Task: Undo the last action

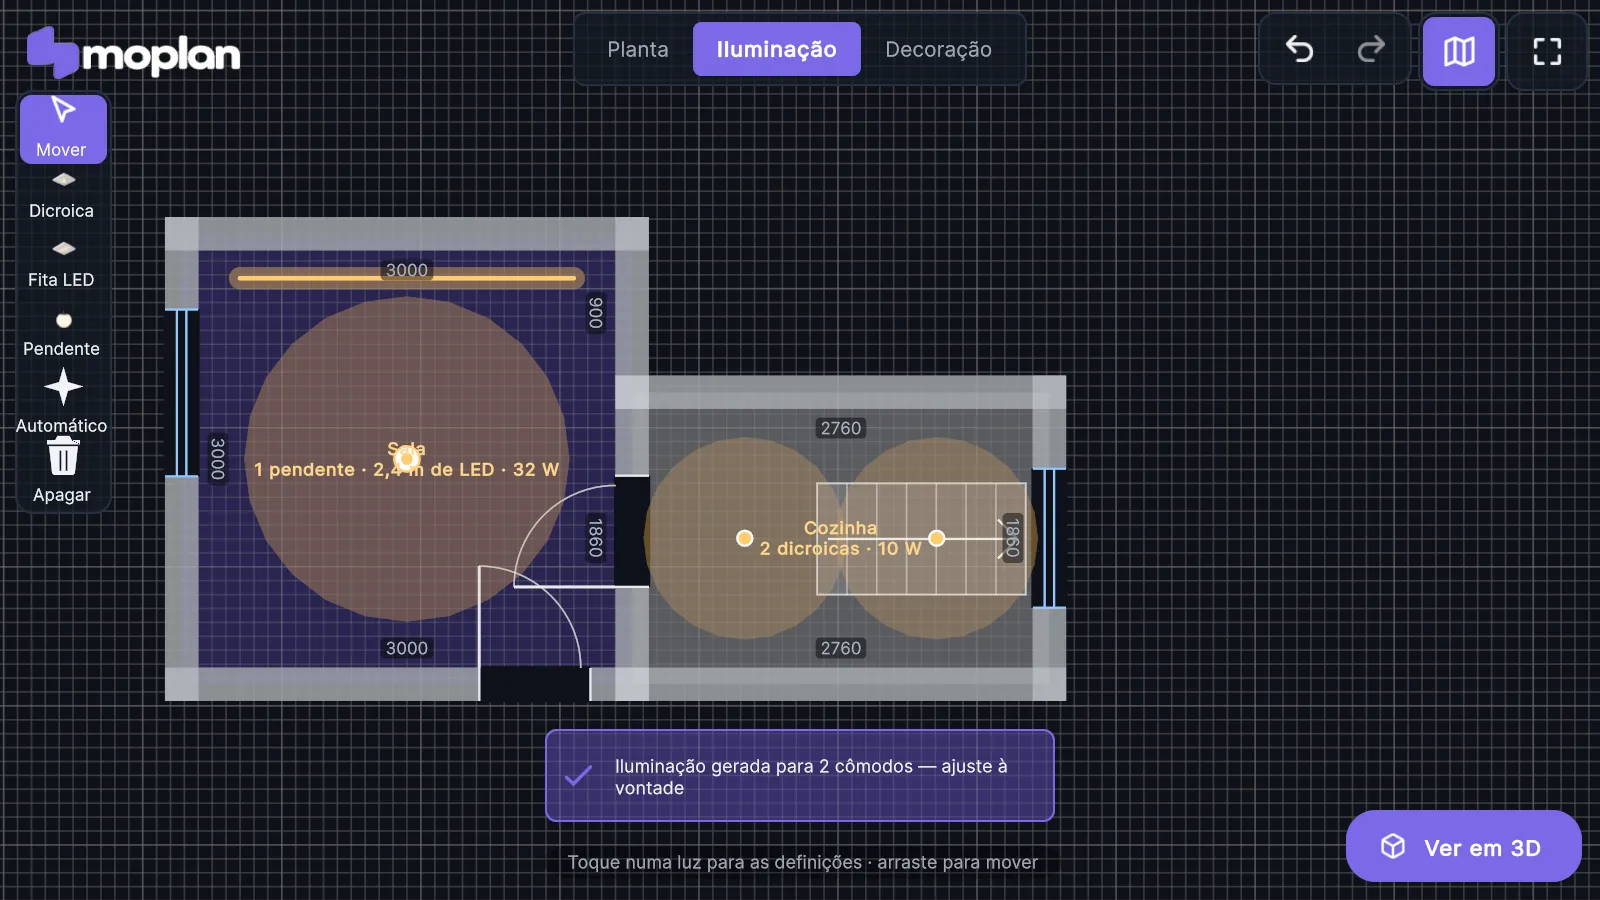Action: 1299,49
